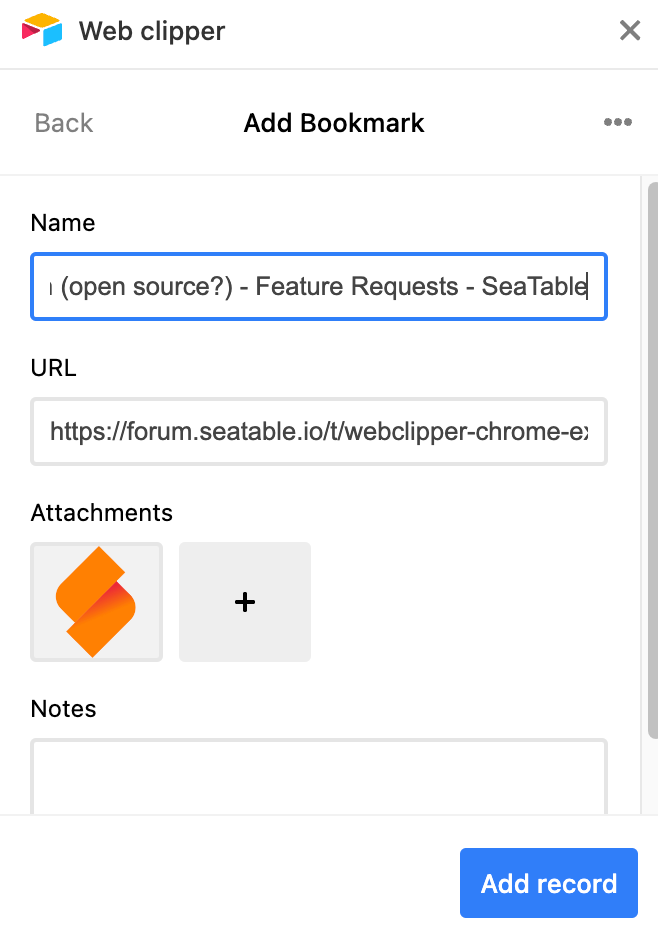This screenshot has width=658, height=942.
Task: Click the Add record button
Action: 549,883
